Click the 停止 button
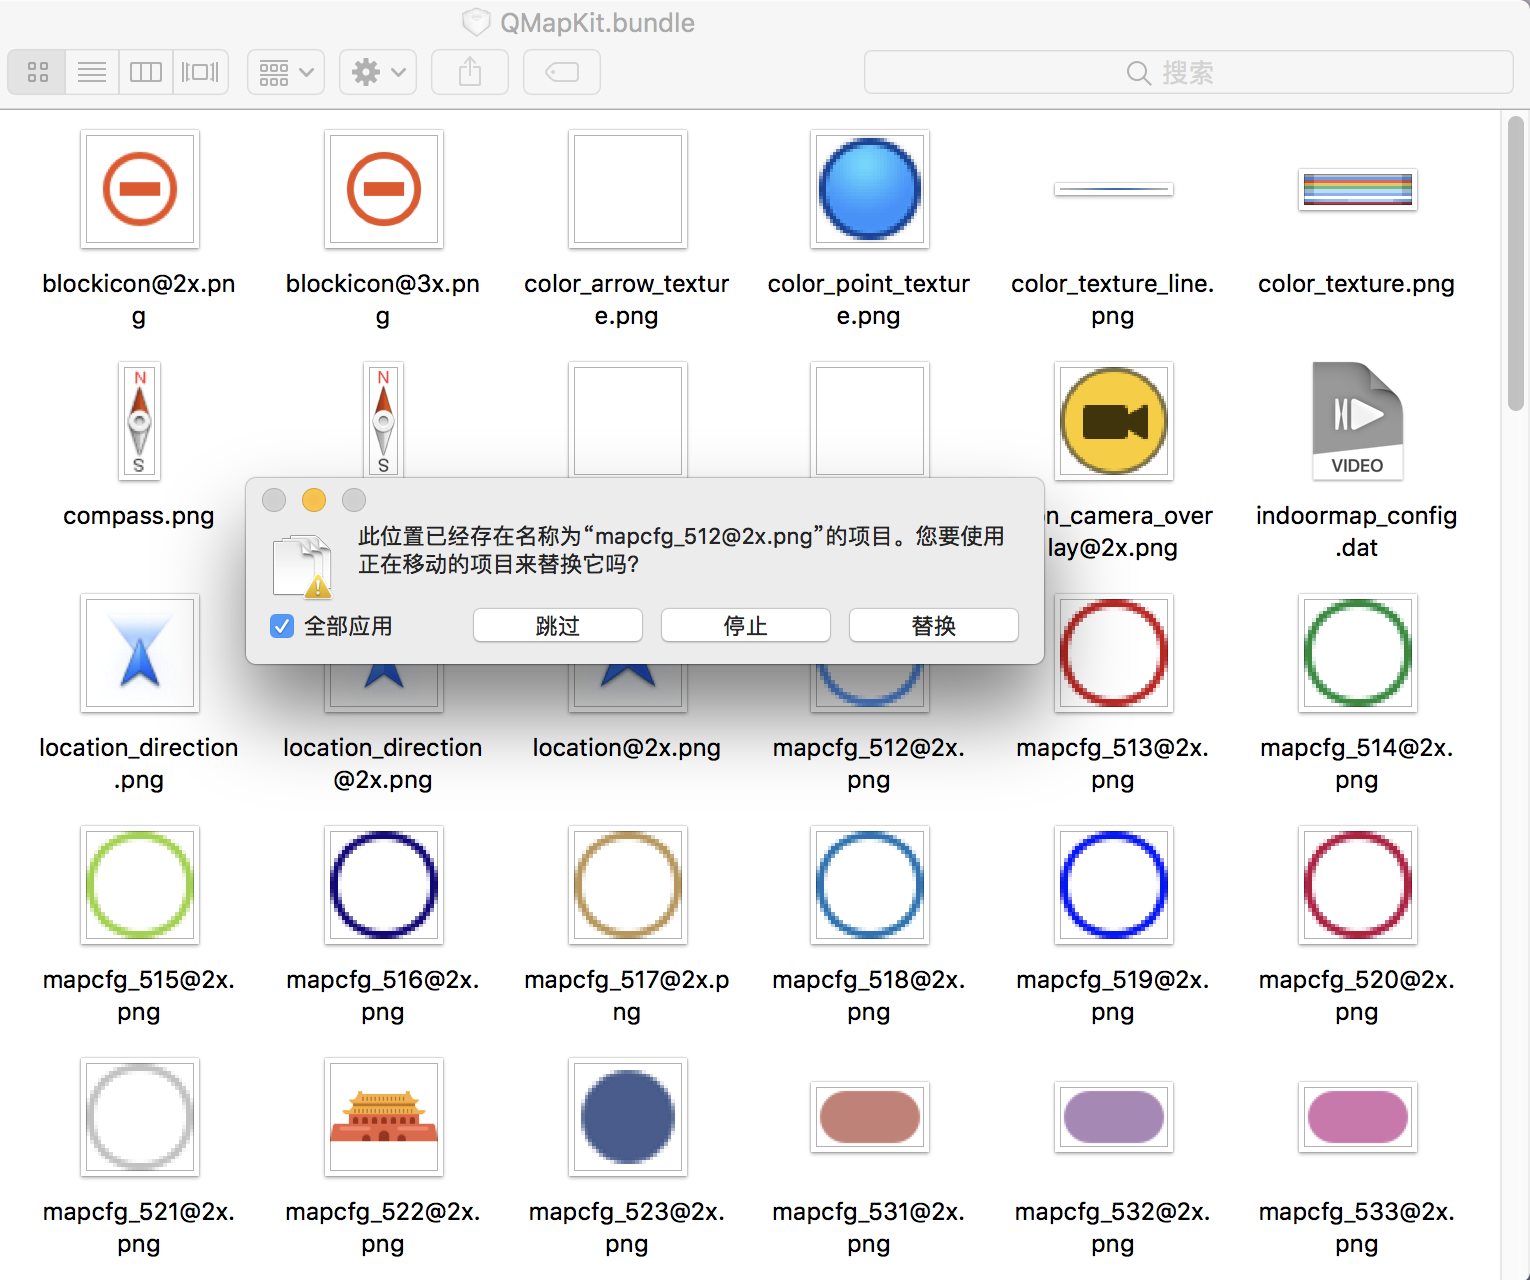Image resolution: width=1530 pixels, height=1280 pixels. (x=746, y=626)
